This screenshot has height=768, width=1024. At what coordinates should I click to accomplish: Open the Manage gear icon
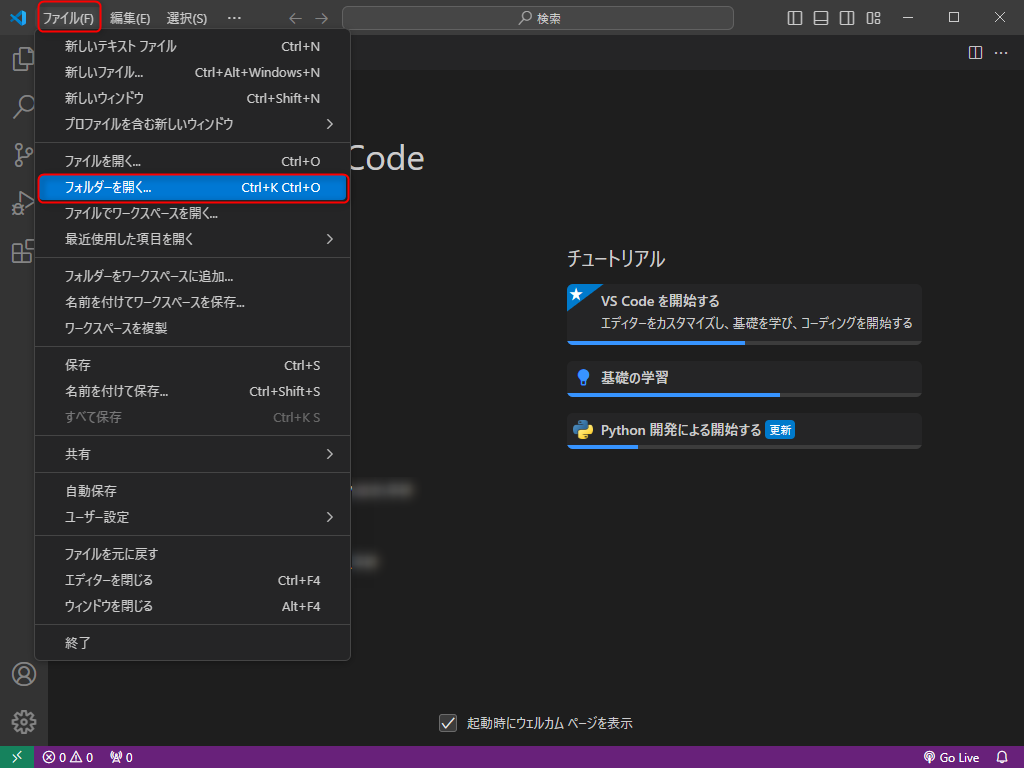pos(23,721)
